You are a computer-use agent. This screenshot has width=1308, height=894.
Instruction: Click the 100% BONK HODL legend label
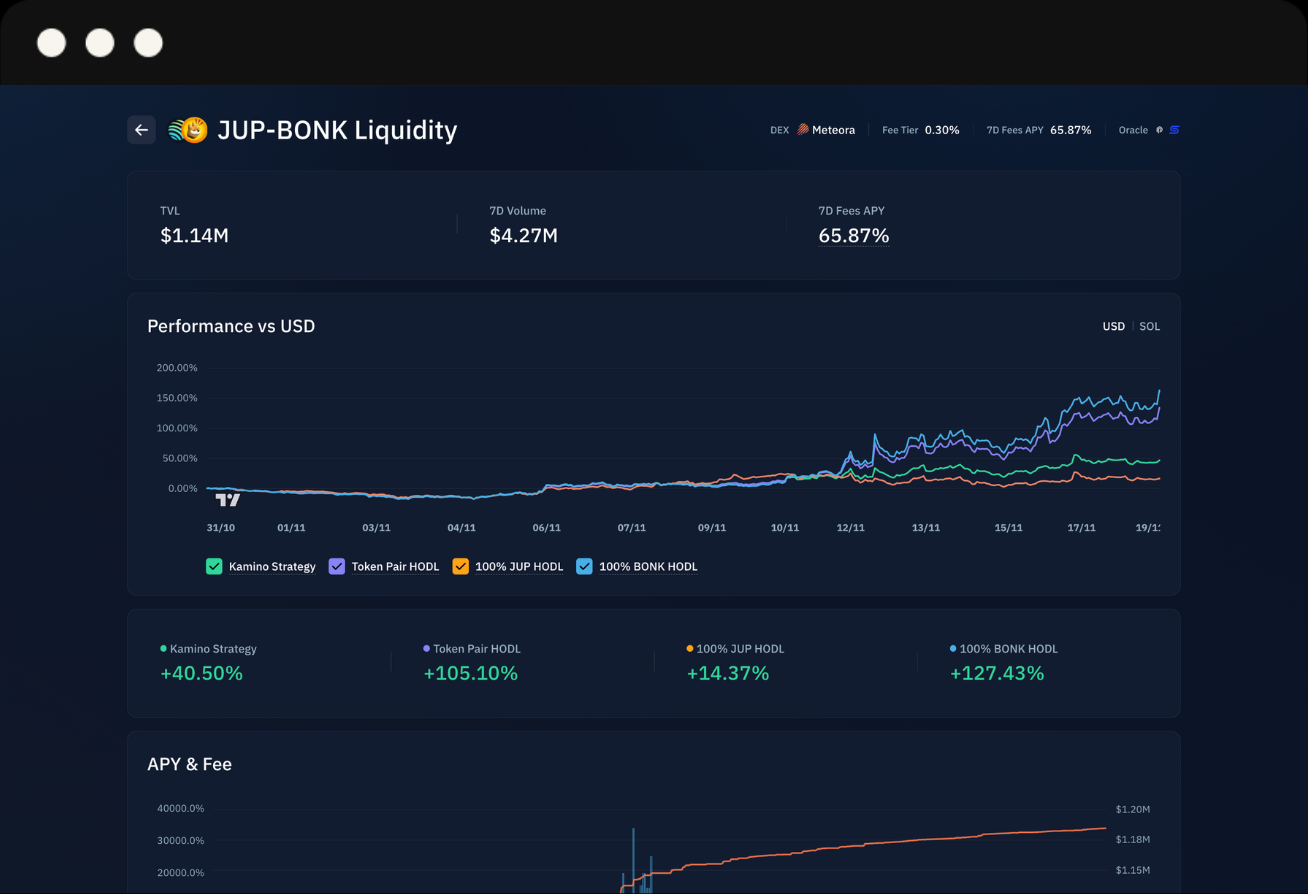tap(648, 567)
